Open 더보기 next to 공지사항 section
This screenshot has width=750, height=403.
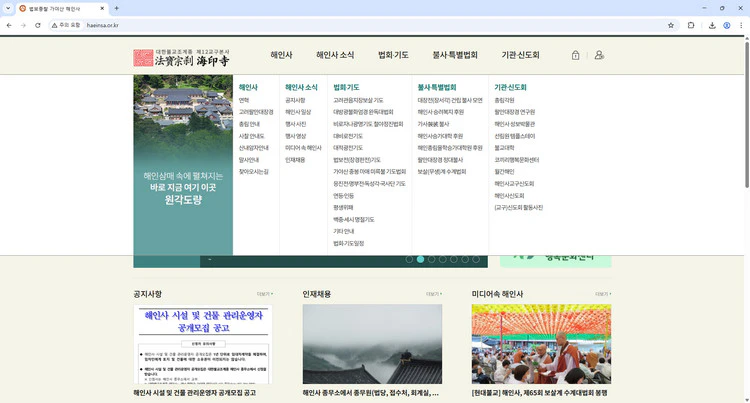tap(265, 294)
